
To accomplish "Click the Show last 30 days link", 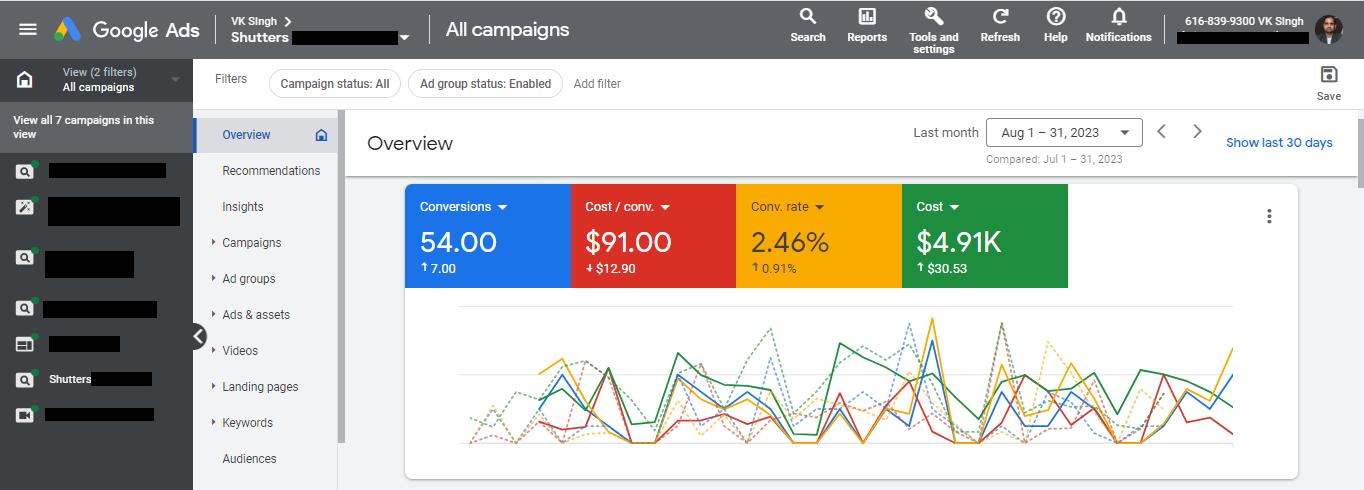I will [x=1279, y=143].
